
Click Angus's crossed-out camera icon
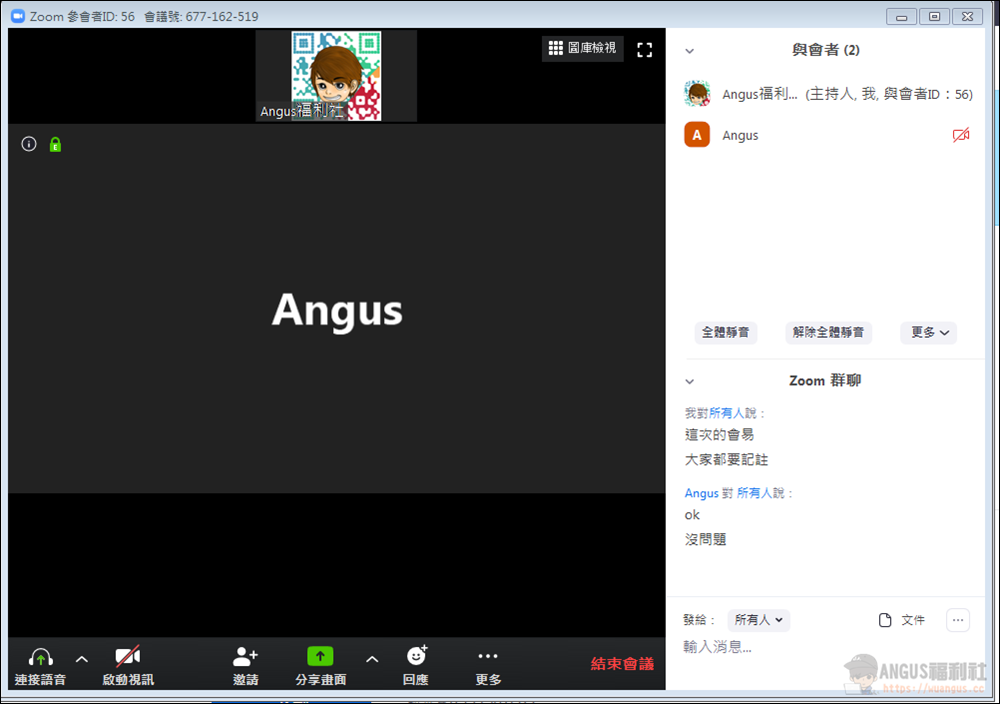click(961, 135)
